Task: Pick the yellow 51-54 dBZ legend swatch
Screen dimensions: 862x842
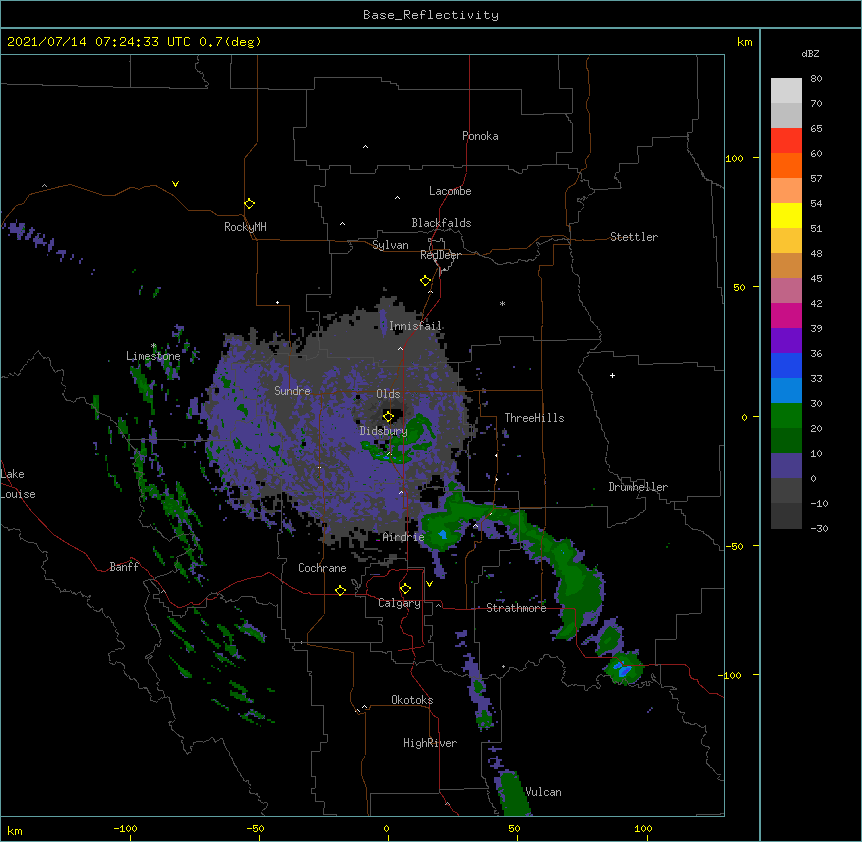Action: coord(786,215)
